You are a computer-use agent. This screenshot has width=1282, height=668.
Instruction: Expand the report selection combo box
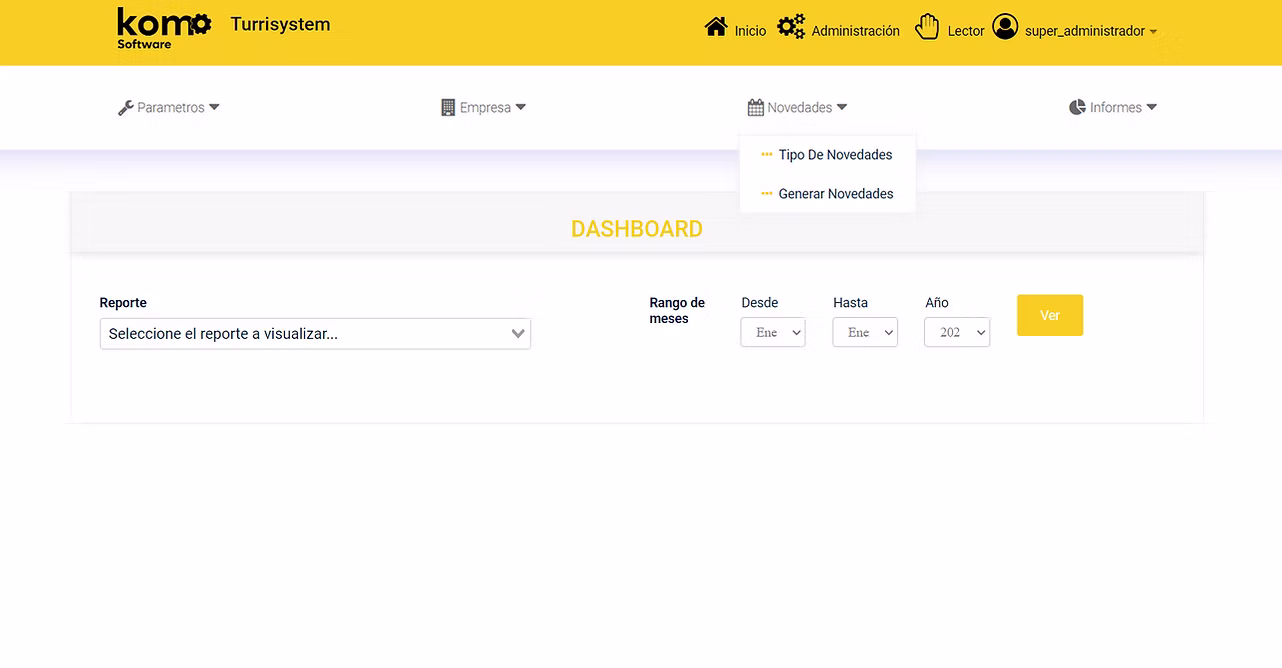point(315,334)
